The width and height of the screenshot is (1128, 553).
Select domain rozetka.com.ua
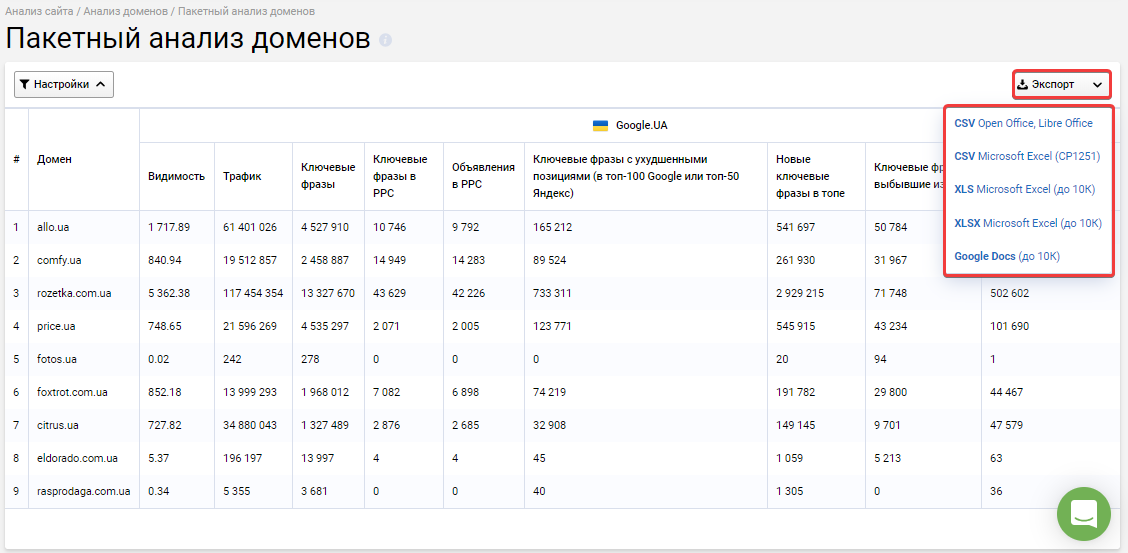click(74, 293)
